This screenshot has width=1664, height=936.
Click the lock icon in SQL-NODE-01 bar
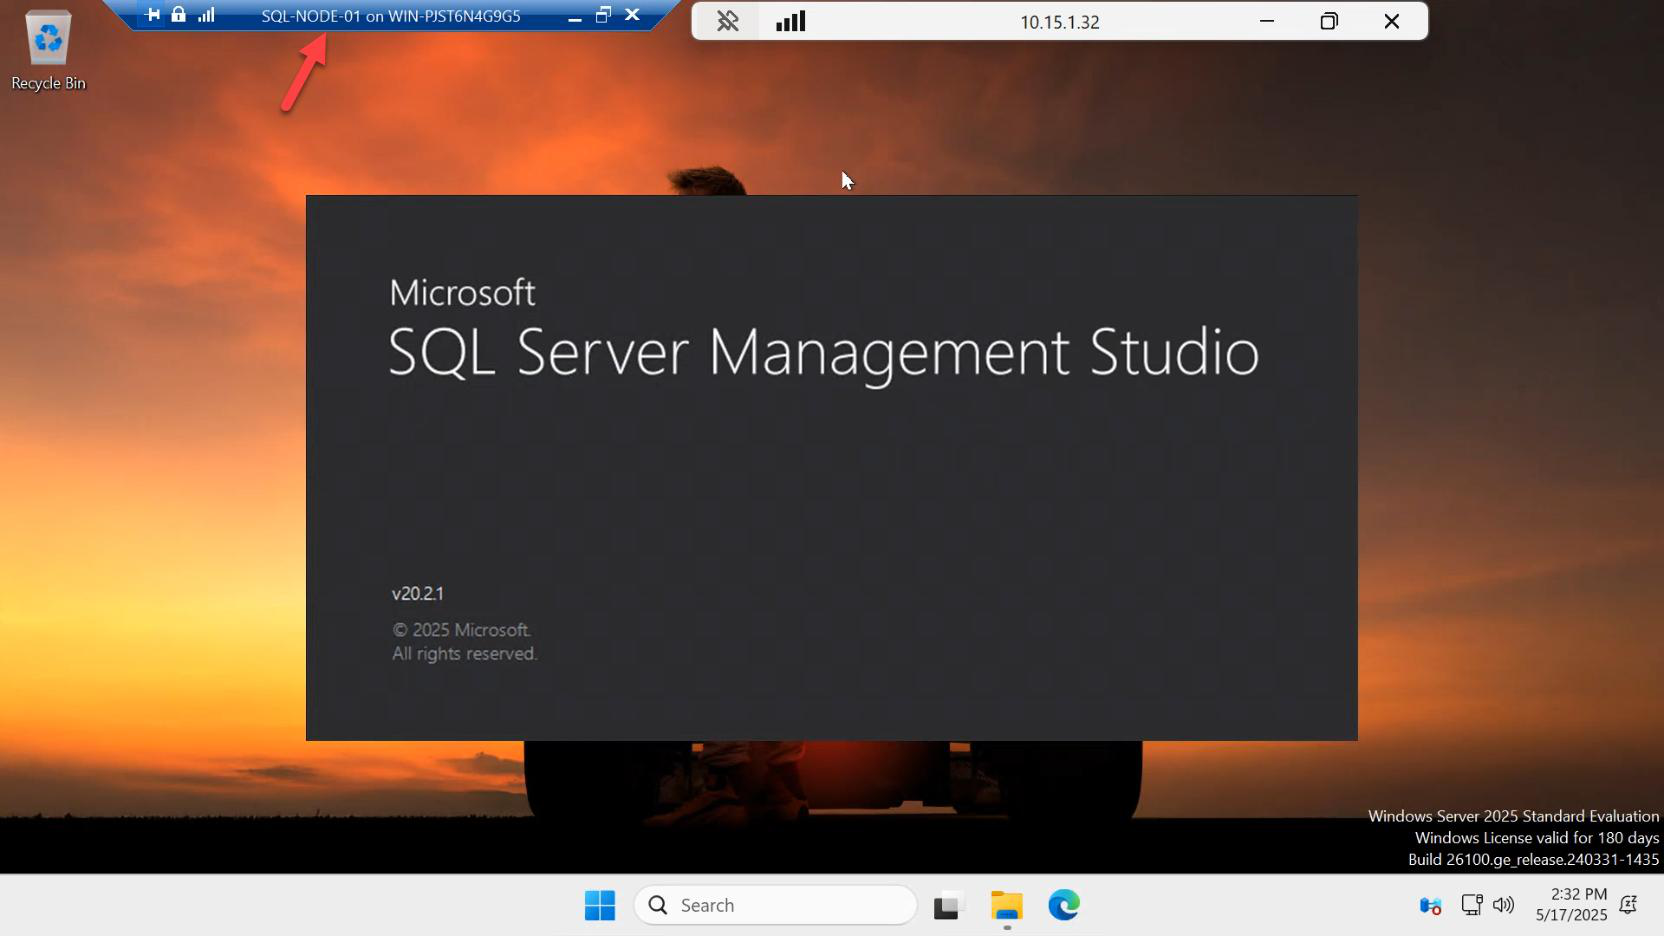[x=179, y=14]
